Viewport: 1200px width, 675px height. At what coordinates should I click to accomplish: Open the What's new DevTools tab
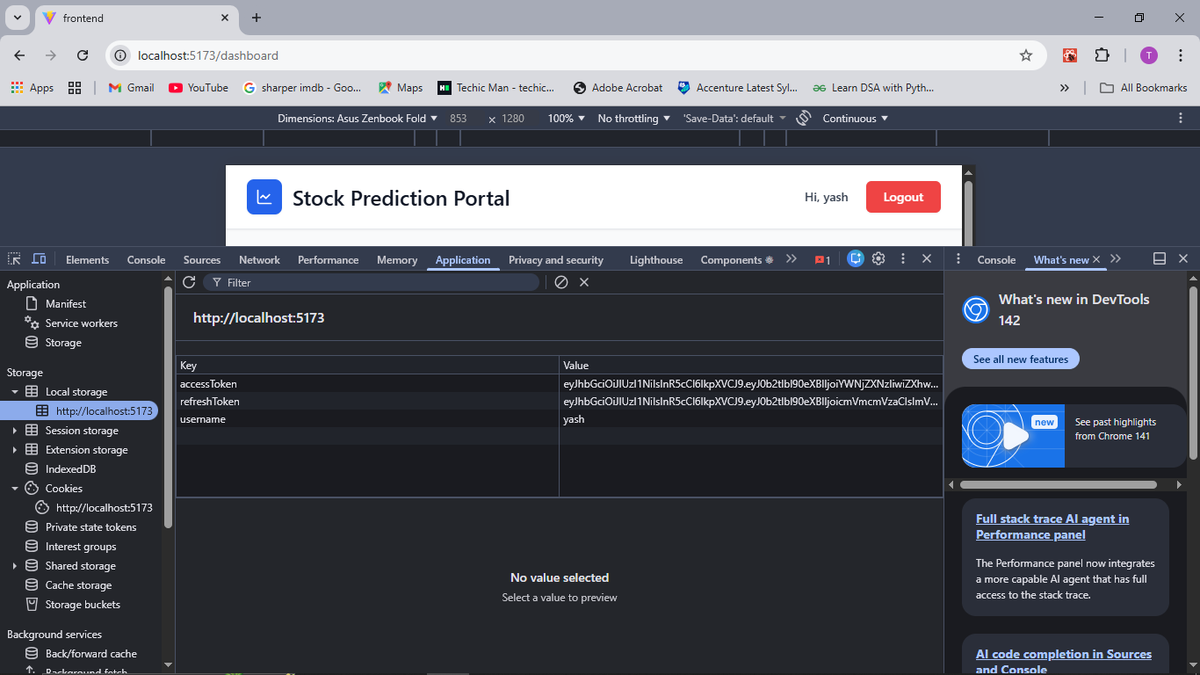tap(1059, 259)
